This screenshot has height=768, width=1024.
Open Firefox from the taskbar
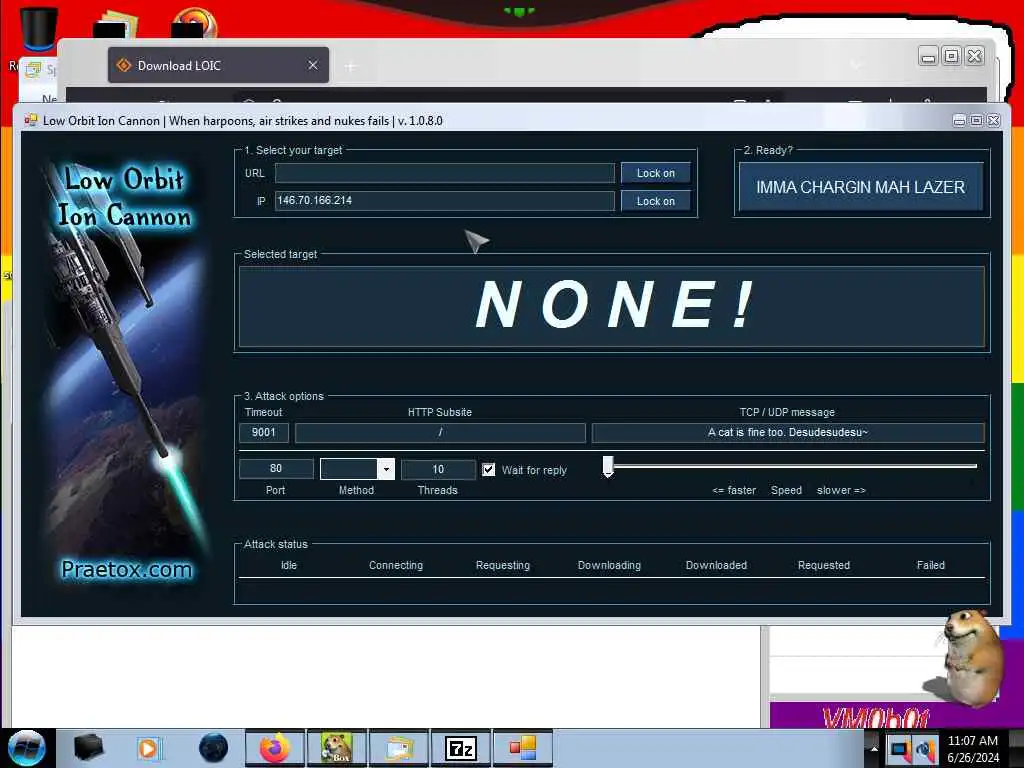point(275,748)
